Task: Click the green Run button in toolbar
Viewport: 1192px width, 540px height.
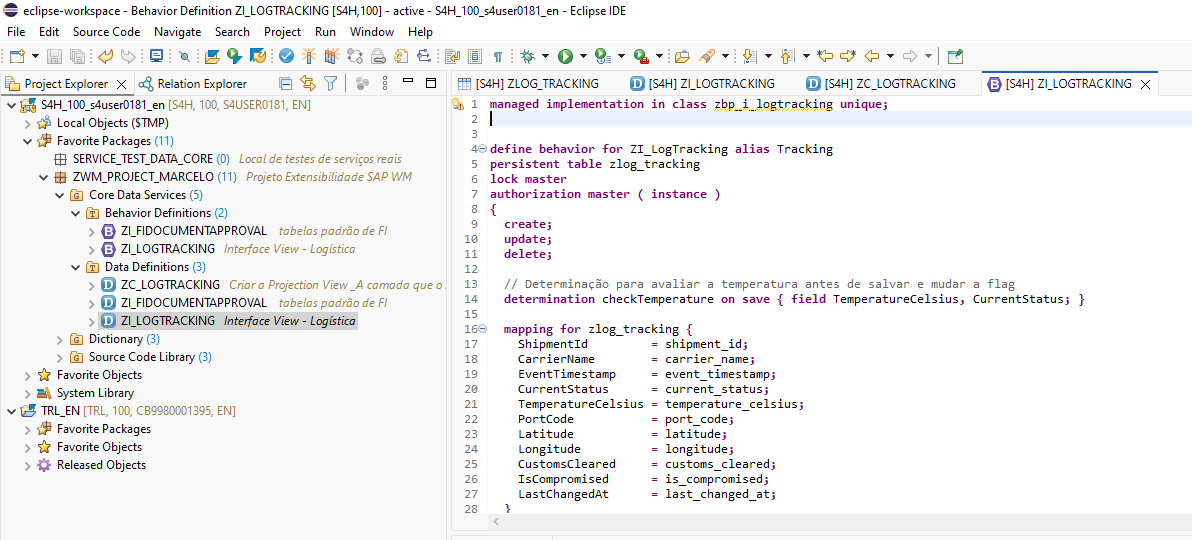Action: 565,57
